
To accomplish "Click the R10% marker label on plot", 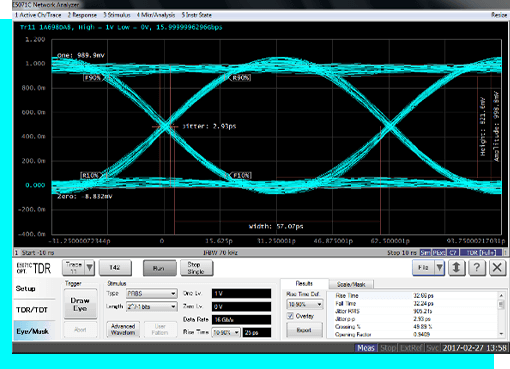I will point(91,175).
